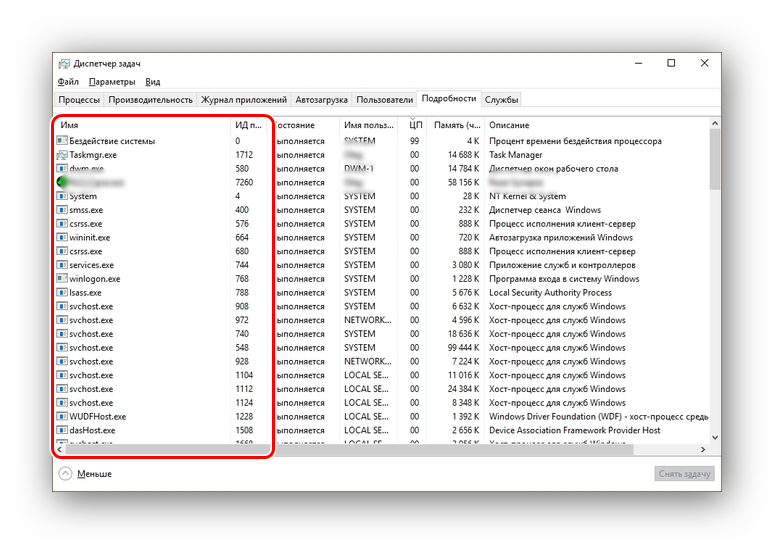Screen dimensions: 774x544
Task: Sort by the Память column header
Action: (457, 125)
